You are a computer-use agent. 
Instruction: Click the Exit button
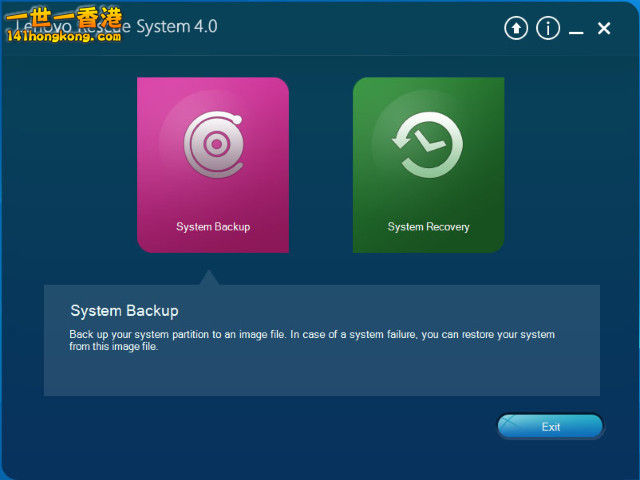(x=550, y=427)
